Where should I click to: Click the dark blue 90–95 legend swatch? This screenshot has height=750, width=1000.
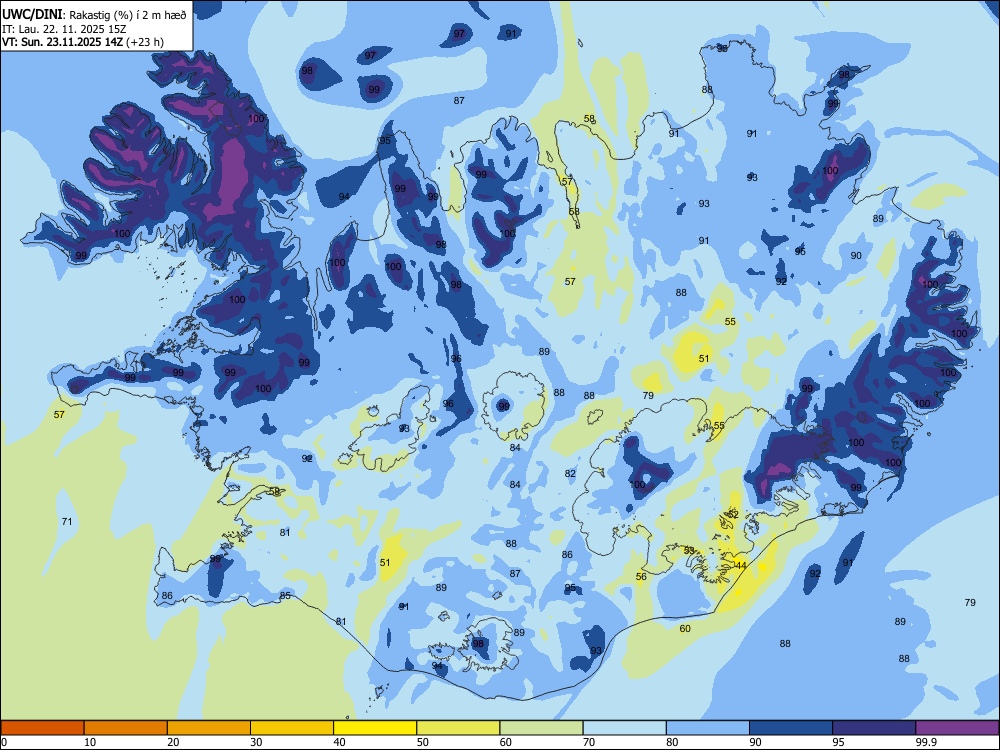click(x=791, y=728)
